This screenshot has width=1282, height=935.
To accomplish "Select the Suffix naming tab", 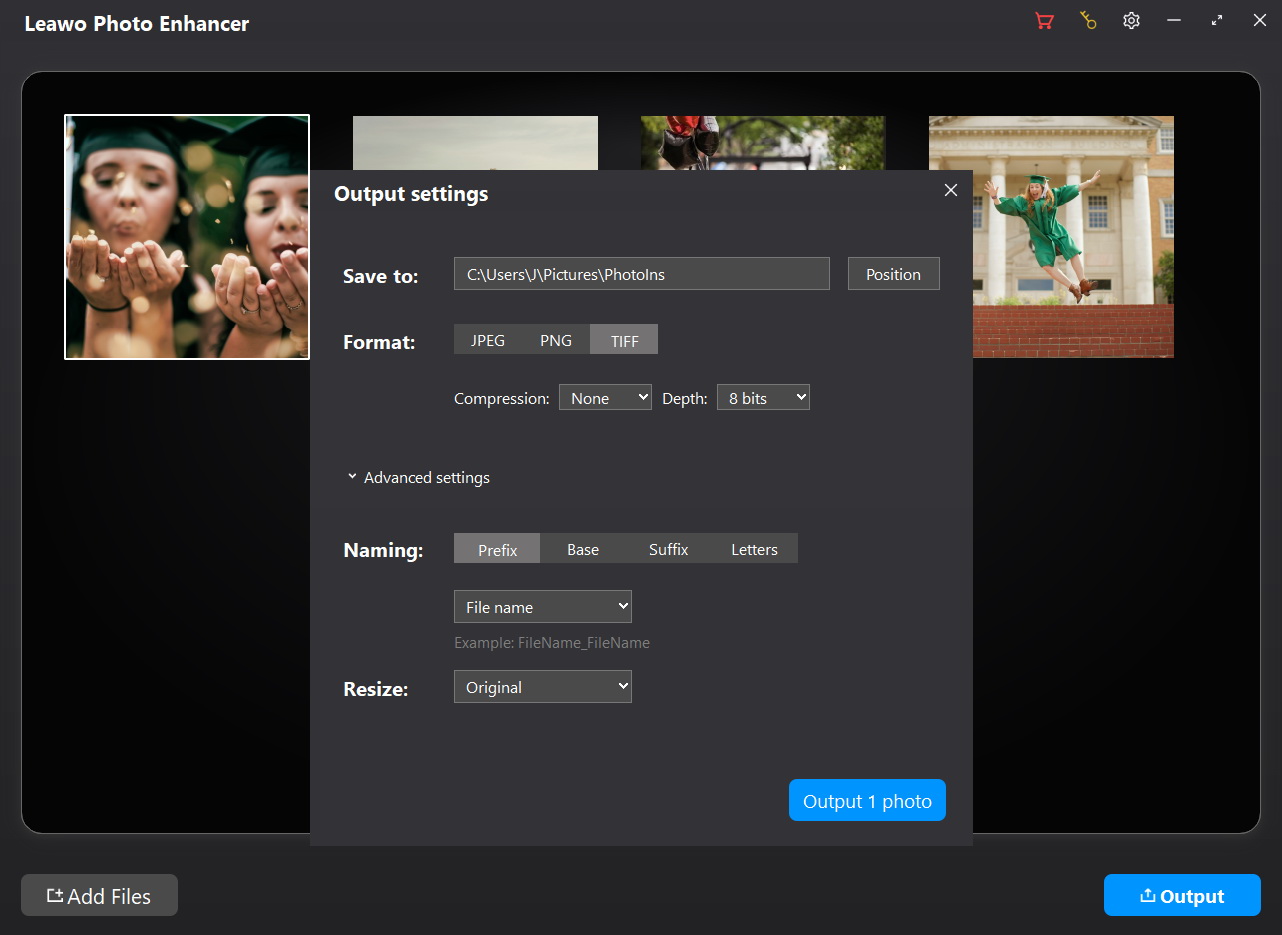I will (x=668, y=549).
